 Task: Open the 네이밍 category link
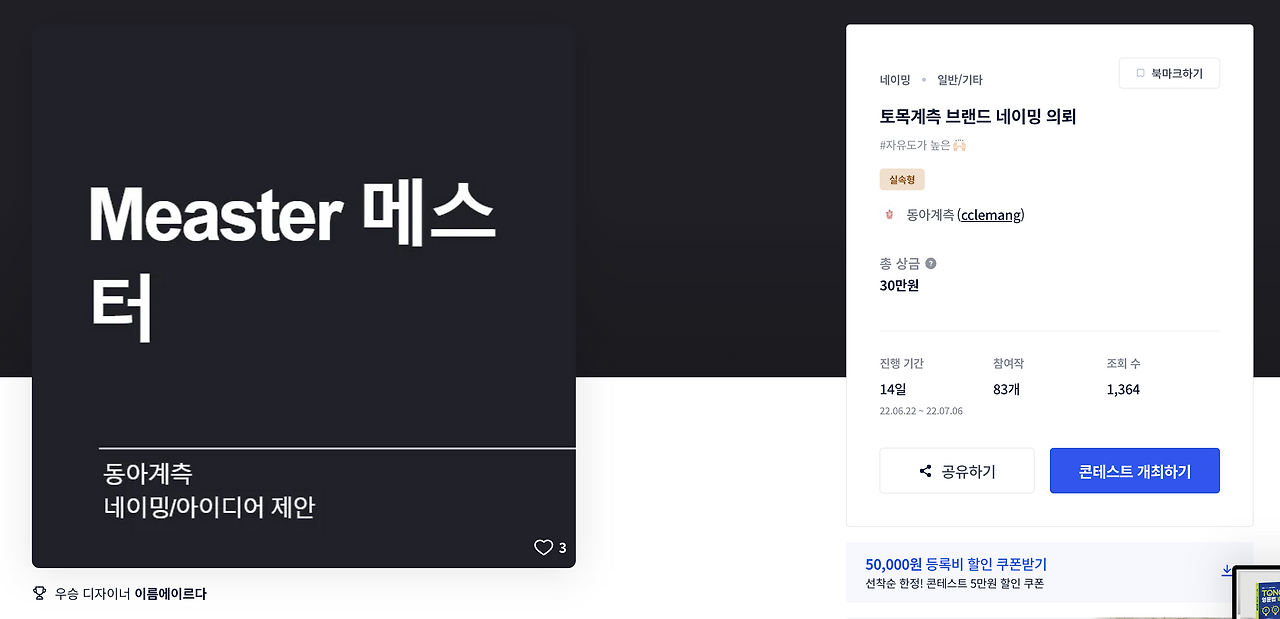pos(893,79)
